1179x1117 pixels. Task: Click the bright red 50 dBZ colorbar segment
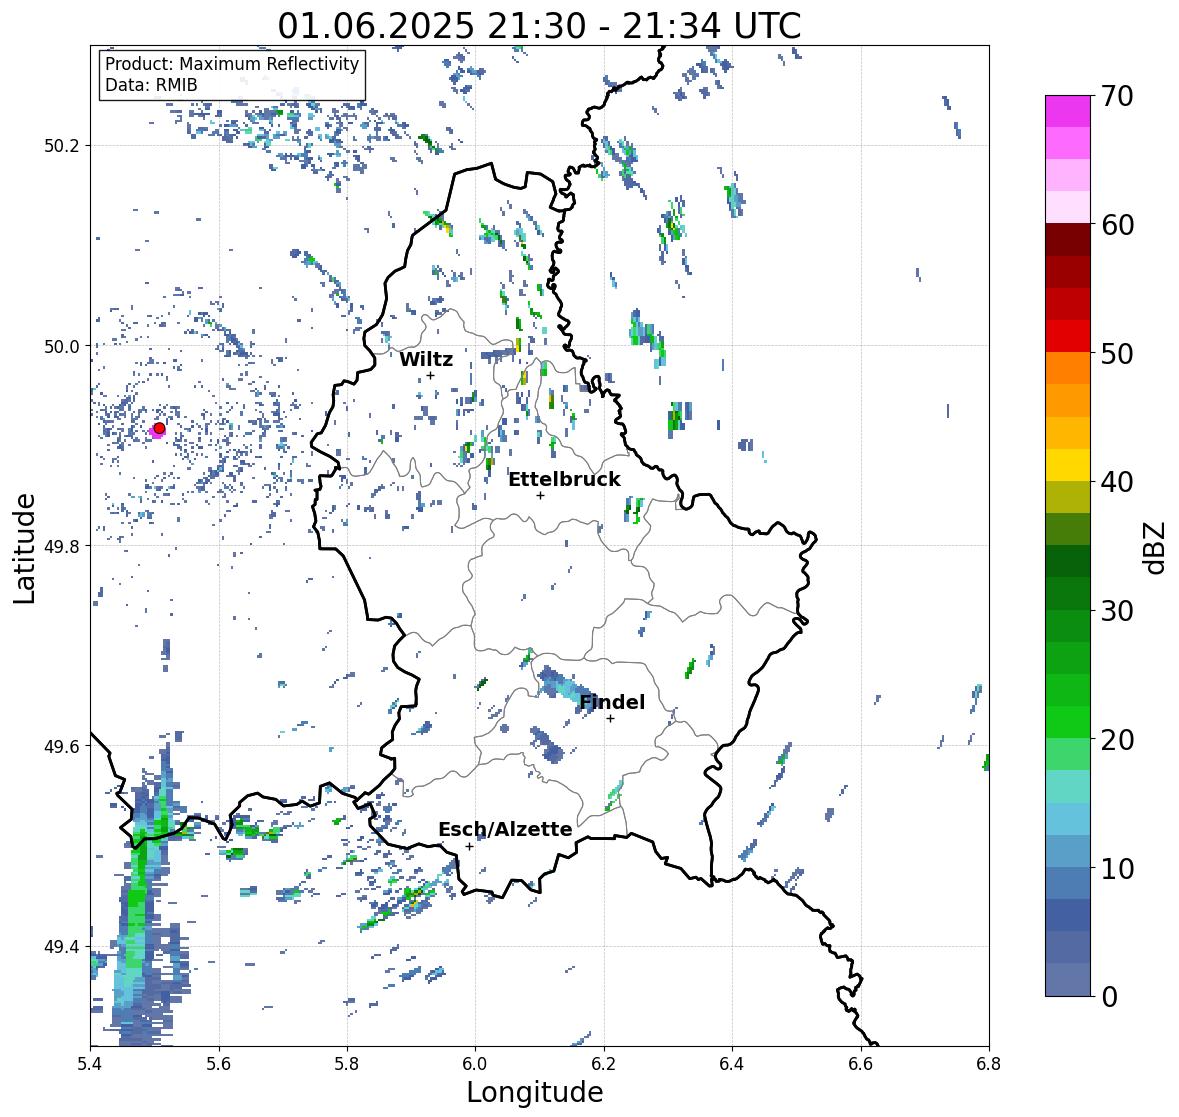pos(1068,337)
